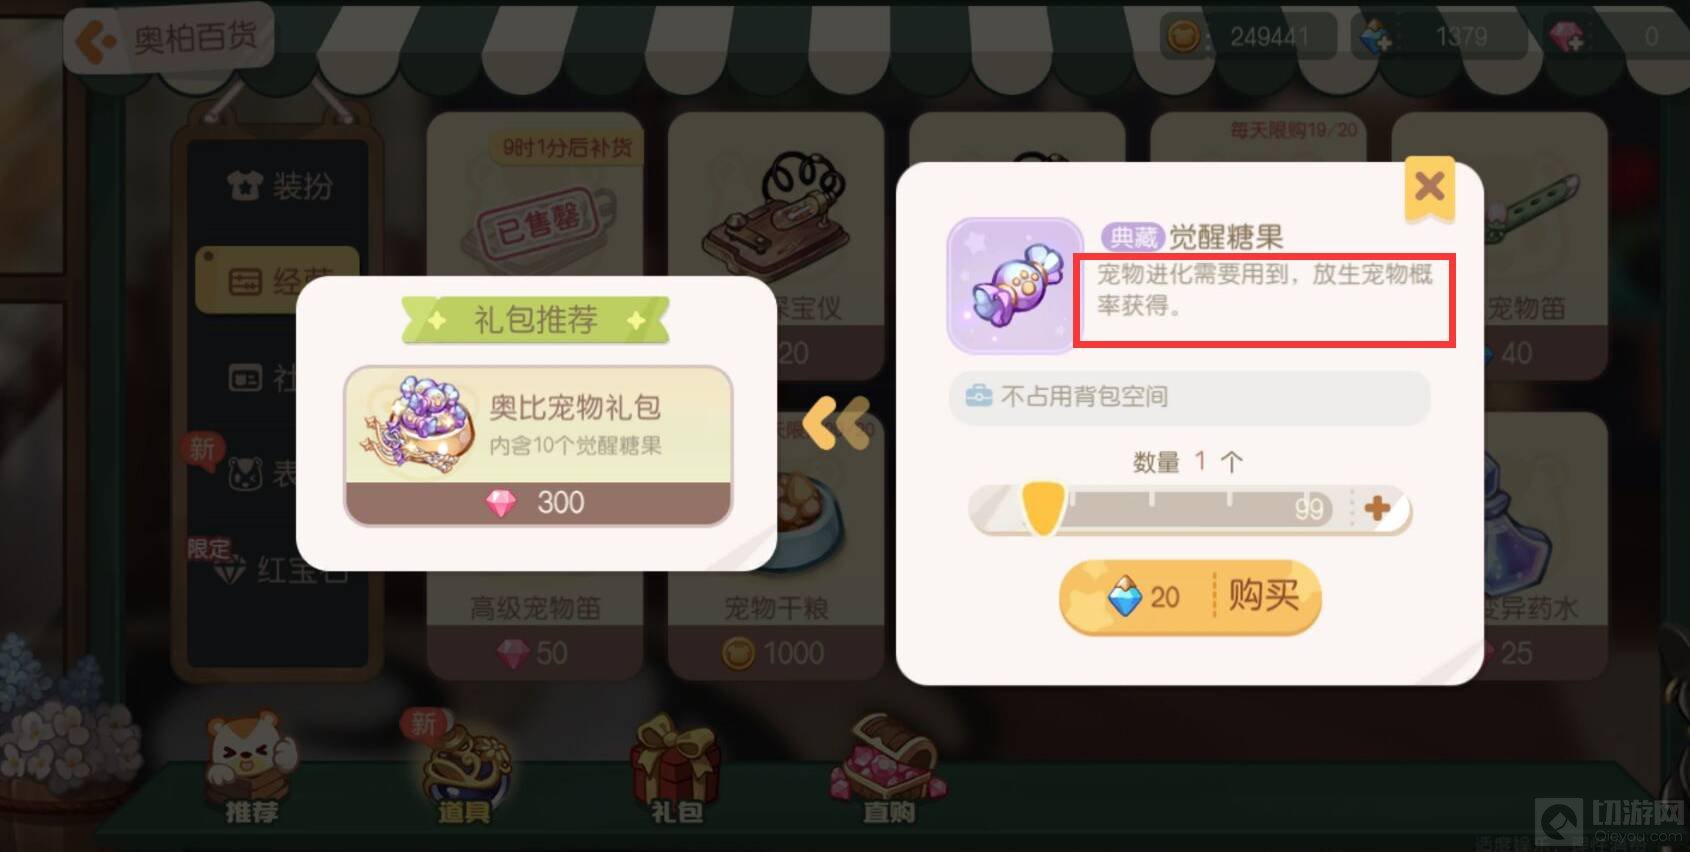Switch to the 道具 bottom tab
Screen dimensions: 1690x852
[464, 770]
